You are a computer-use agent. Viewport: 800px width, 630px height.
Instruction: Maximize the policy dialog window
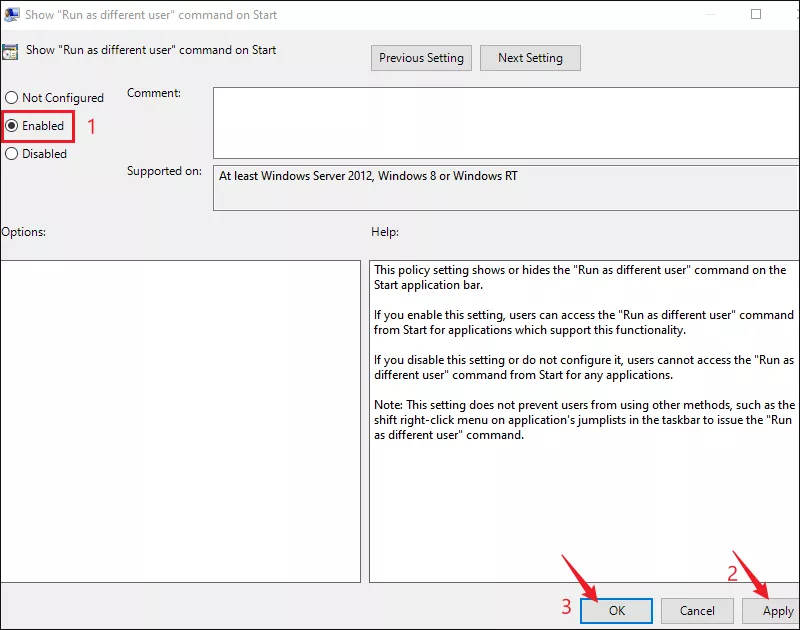[x=756, y=14]
